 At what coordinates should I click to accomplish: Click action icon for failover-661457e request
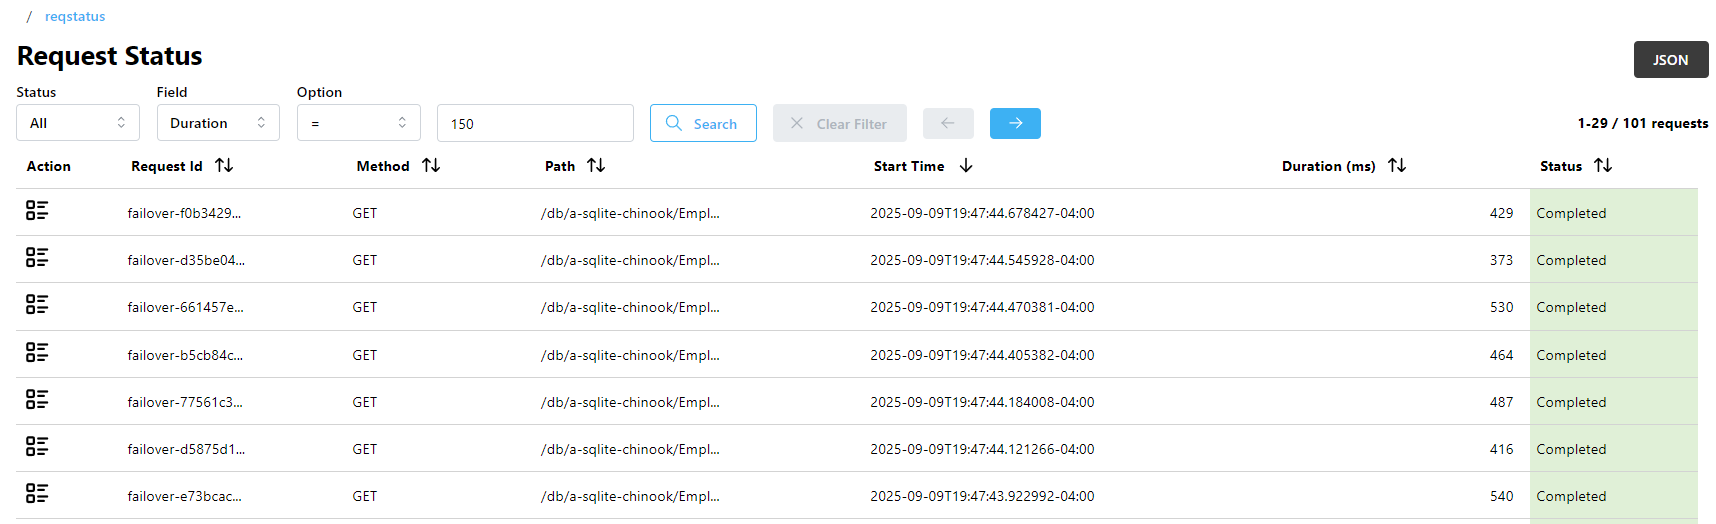[x=37, y=305]
